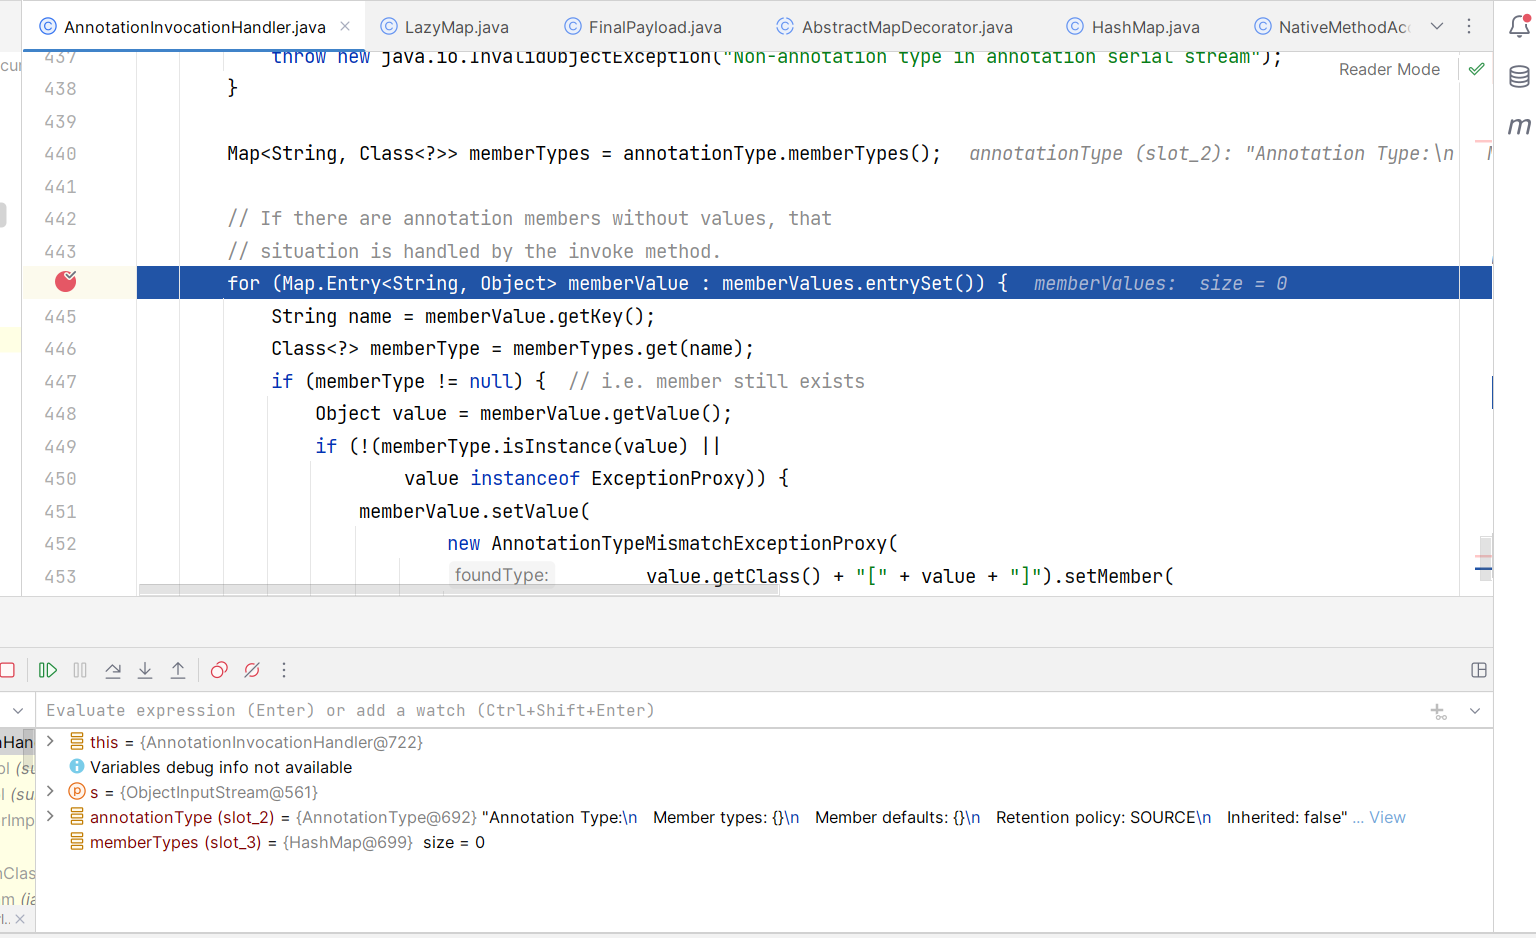Click the Step Out arrow icon

click(178, 670)
